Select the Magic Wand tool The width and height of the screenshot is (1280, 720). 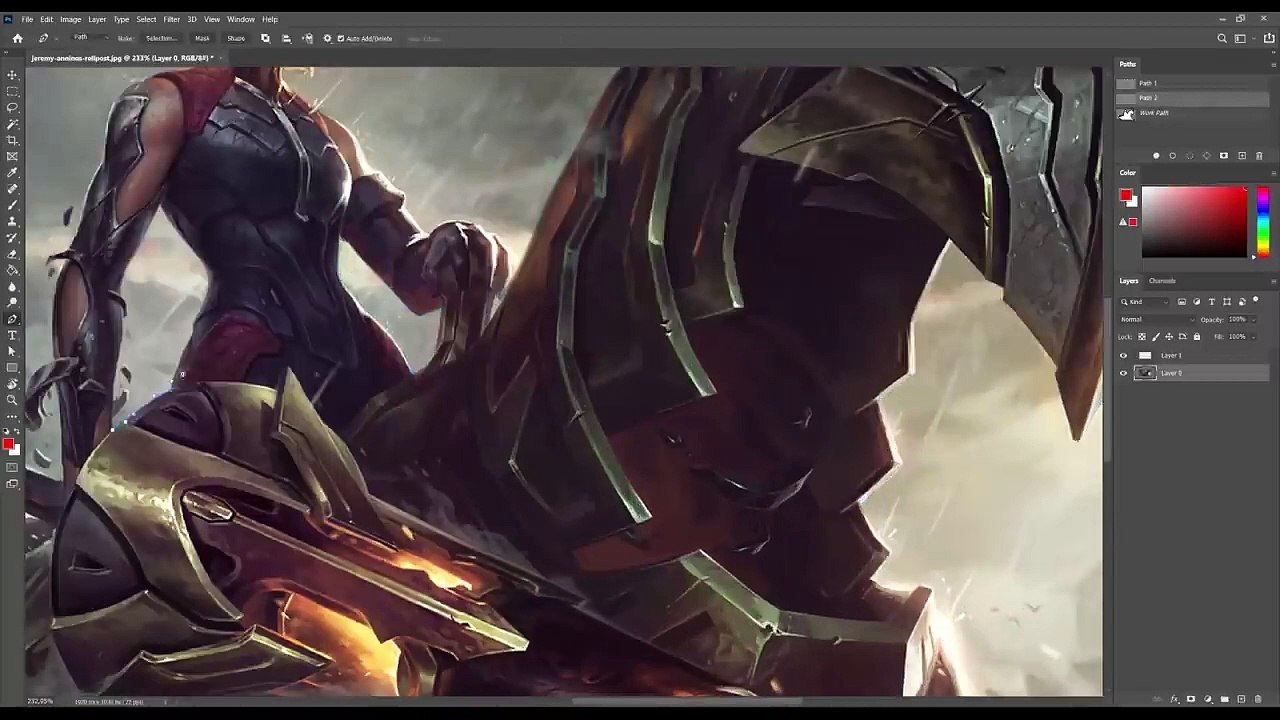[x=12, y=124]
